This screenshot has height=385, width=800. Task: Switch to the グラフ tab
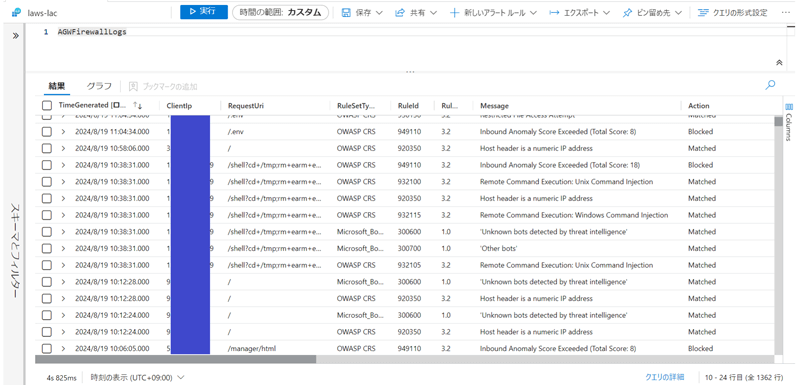(99, 86)
